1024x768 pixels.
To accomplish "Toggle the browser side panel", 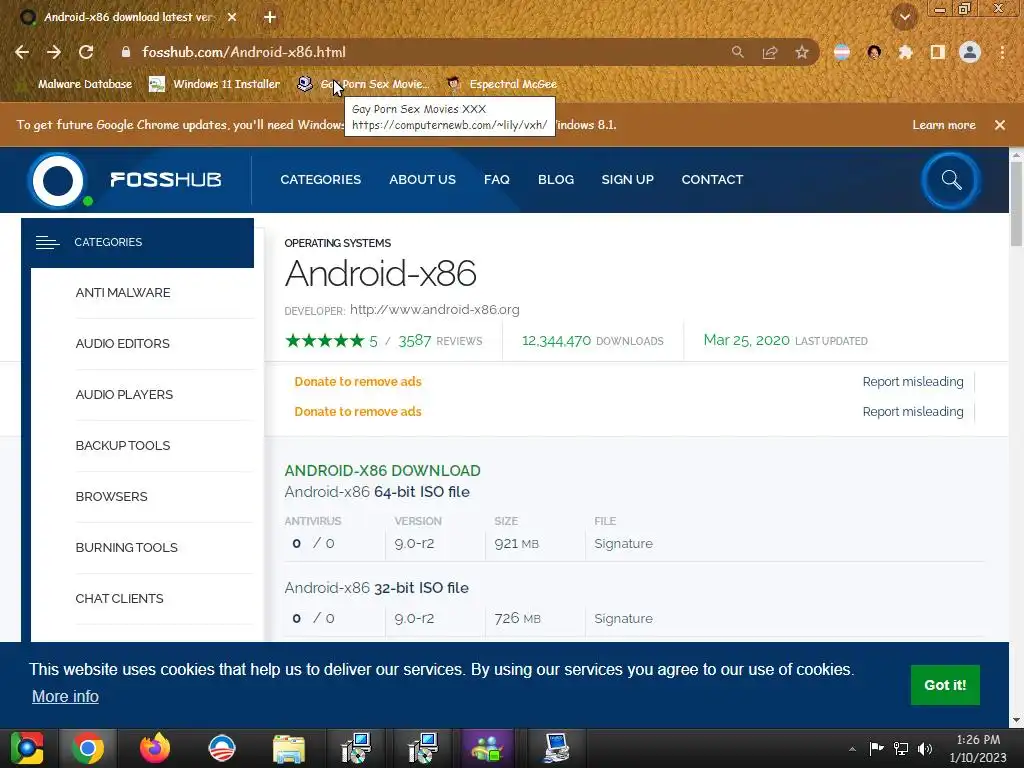I will tap(938, 52).
